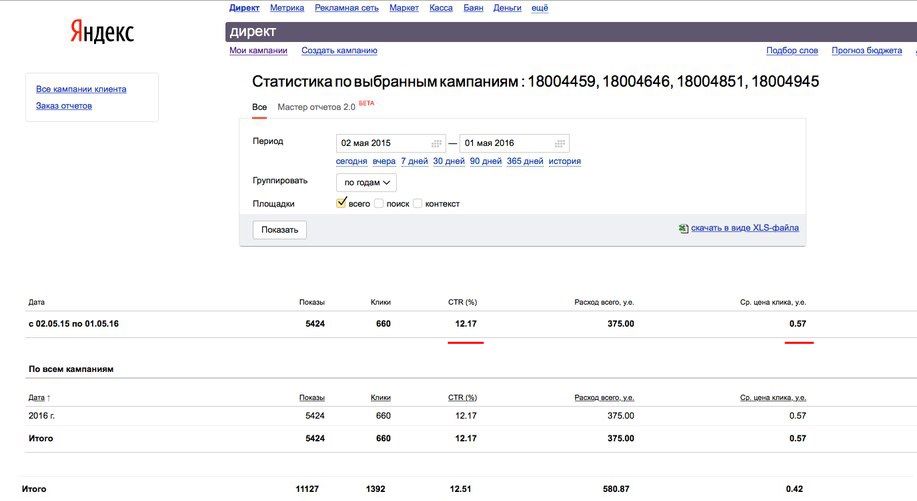Open the 'ещё' services menu
Image resolution: width=917 pixels, height=501 pixels.
(x=540, y=8)
